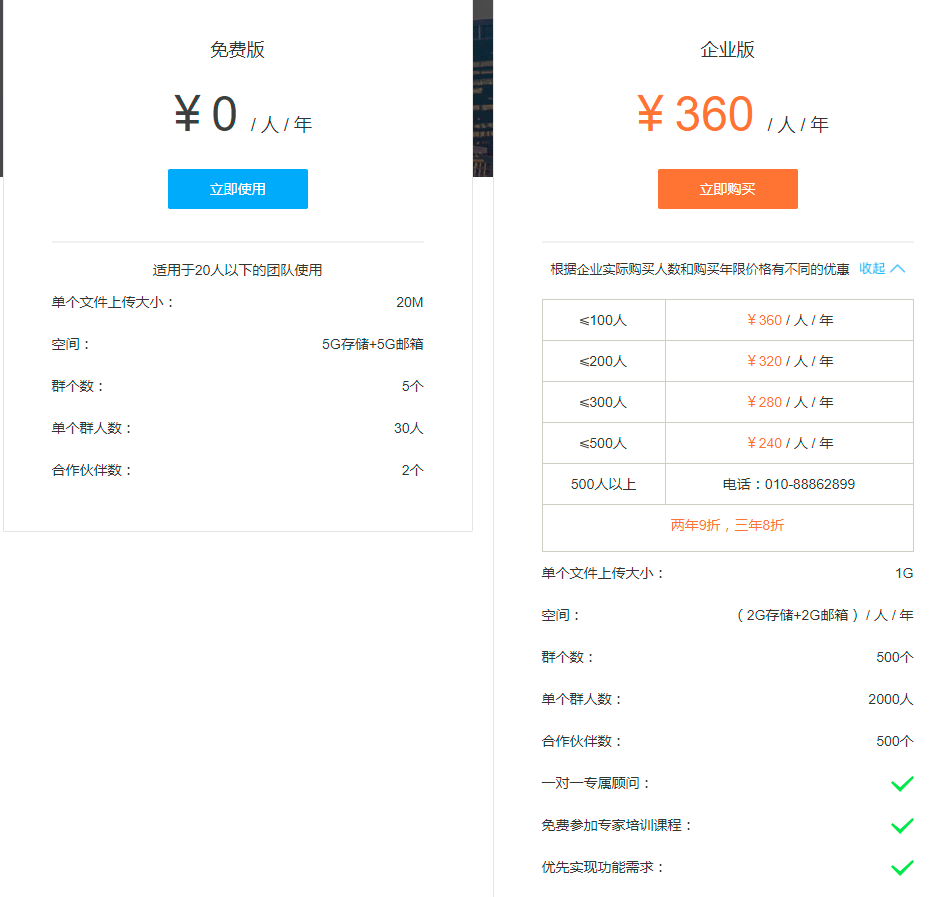The image size is (931, 897).
Task: Click the 两年9折，三年8折 discount text
Action: point(727,525)
